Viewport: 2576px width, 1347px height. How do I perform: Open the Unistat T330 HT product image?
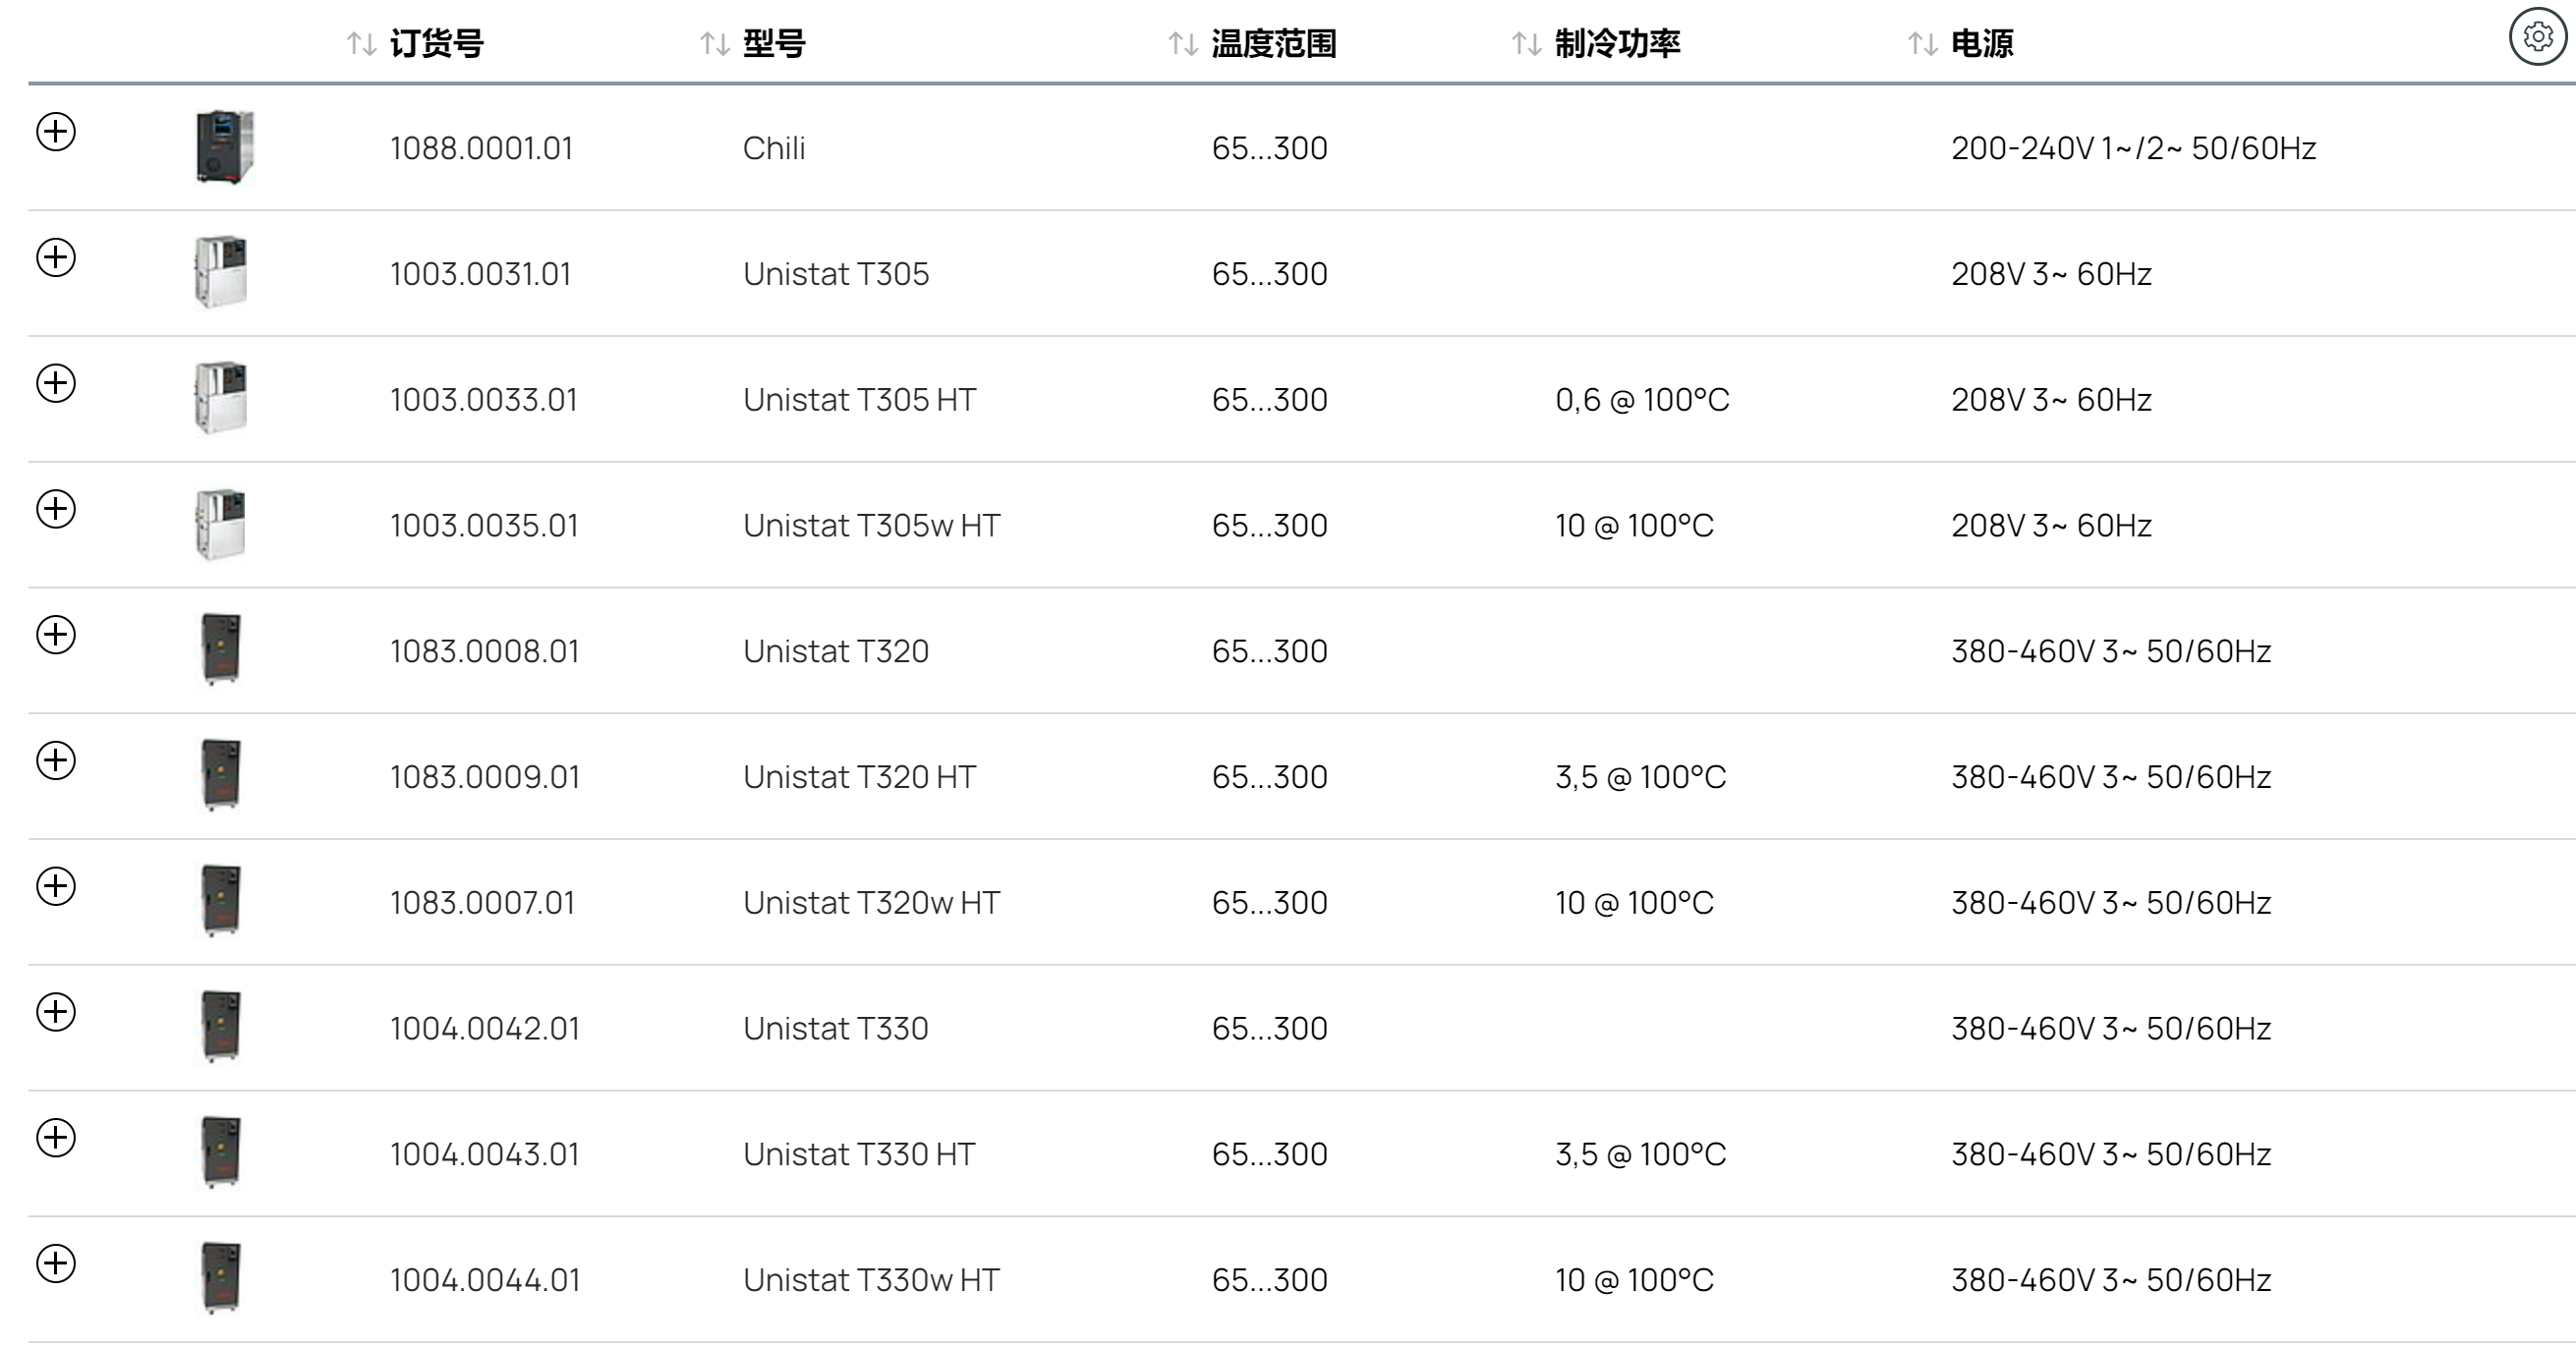pyautogui.click(x=221, y=1153)
